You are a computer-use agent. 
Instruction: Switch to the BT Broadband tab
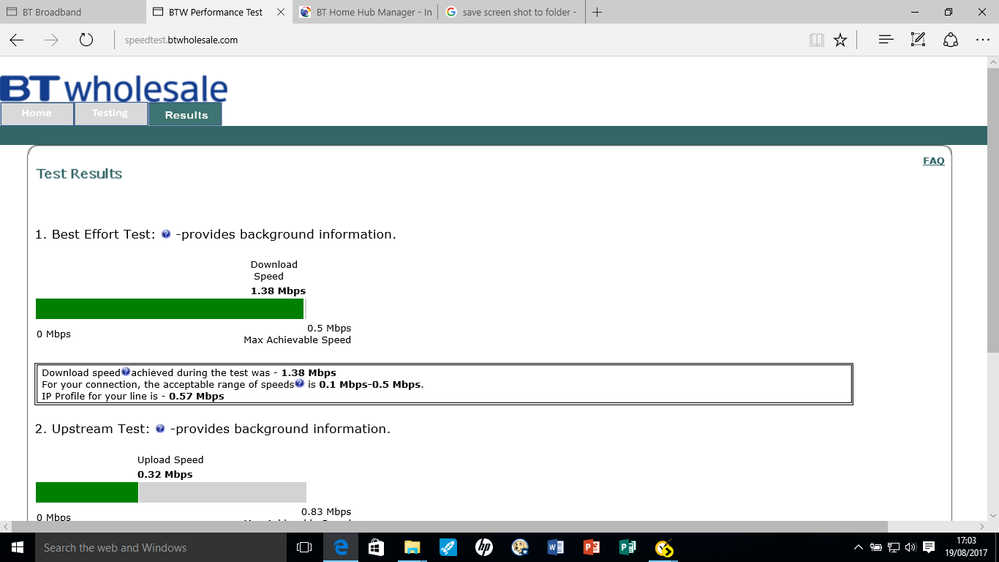pyautogui.click(x=73, y=12)
